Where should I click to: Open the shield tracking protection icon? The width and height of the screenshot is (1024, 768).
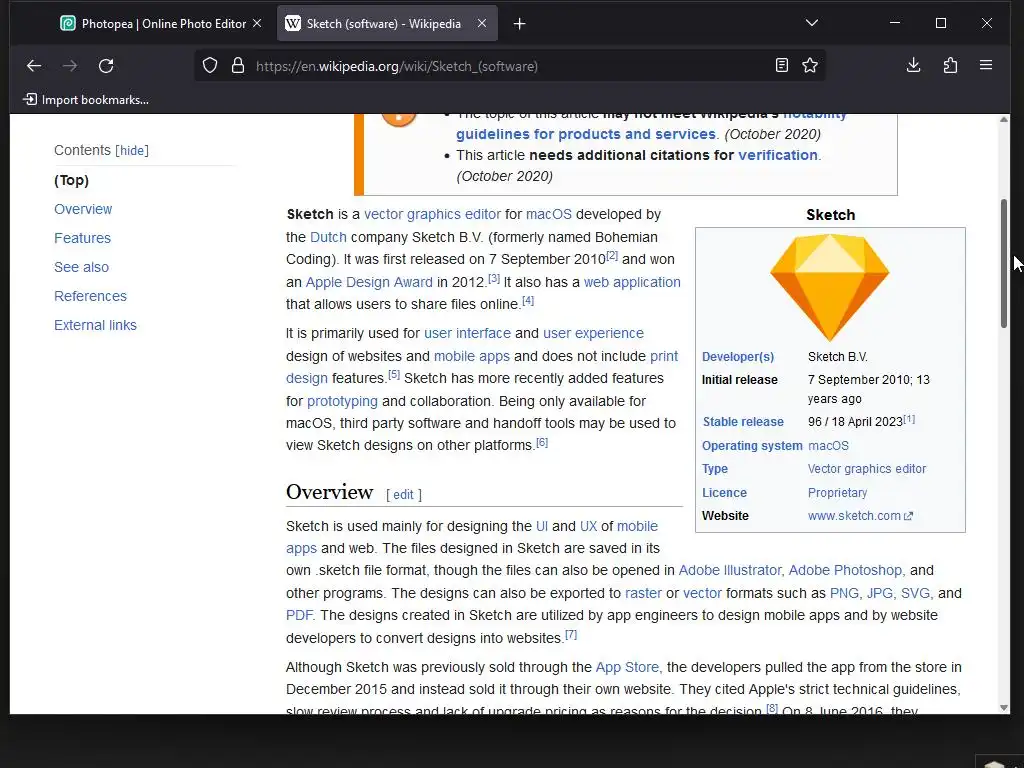tap(210, 65)
